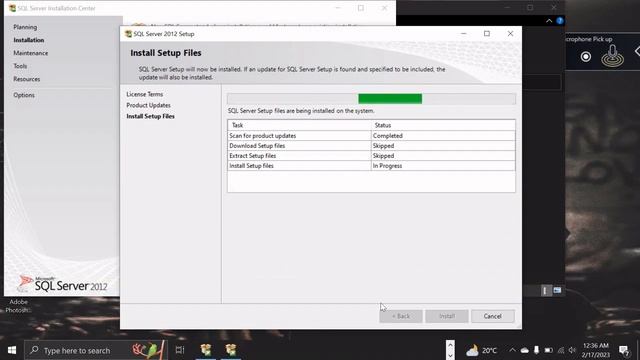Open Task View from taskbar
The height and width of the screenshot is (360, 640).
coord(180,350)
